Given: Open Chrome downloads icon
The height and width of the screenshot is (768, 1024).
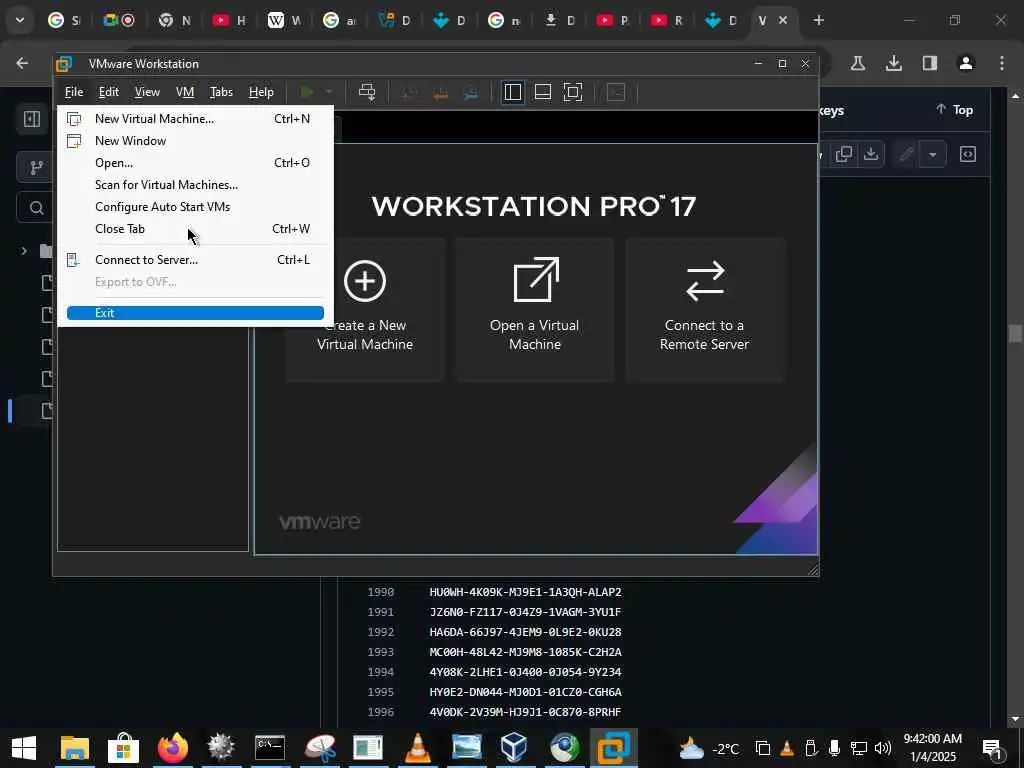Looking at the screenshot, I should pyautogui.click(x=894, y=63).
